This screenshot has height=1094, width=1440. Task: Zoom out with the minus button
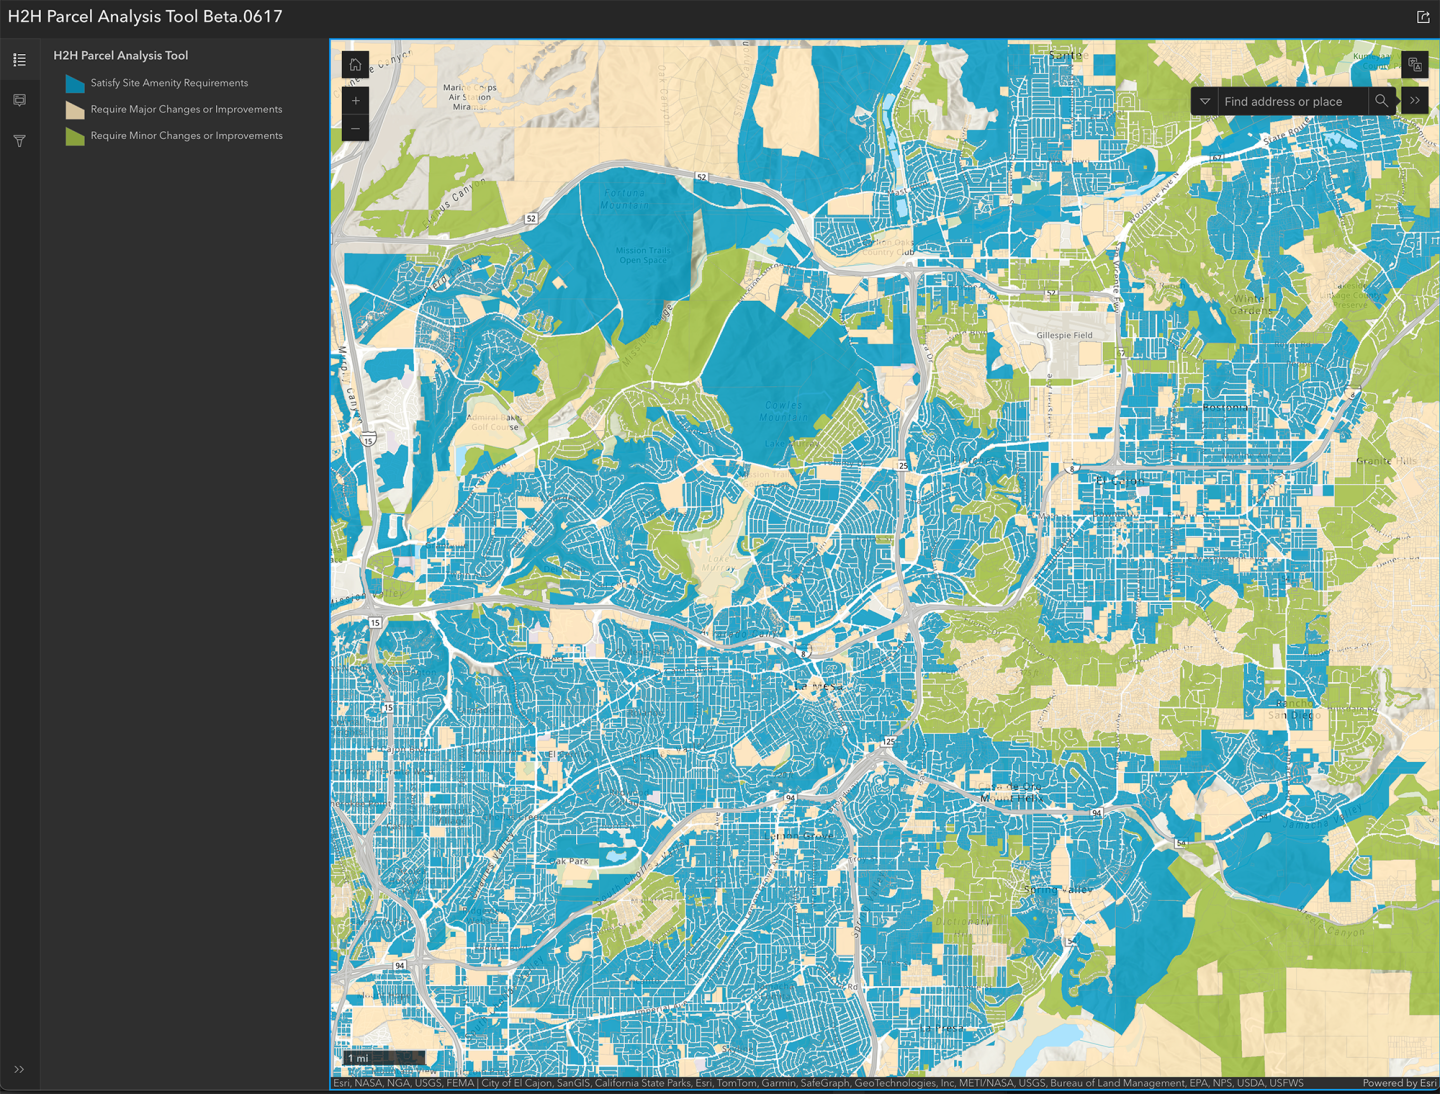coord(355,128)
